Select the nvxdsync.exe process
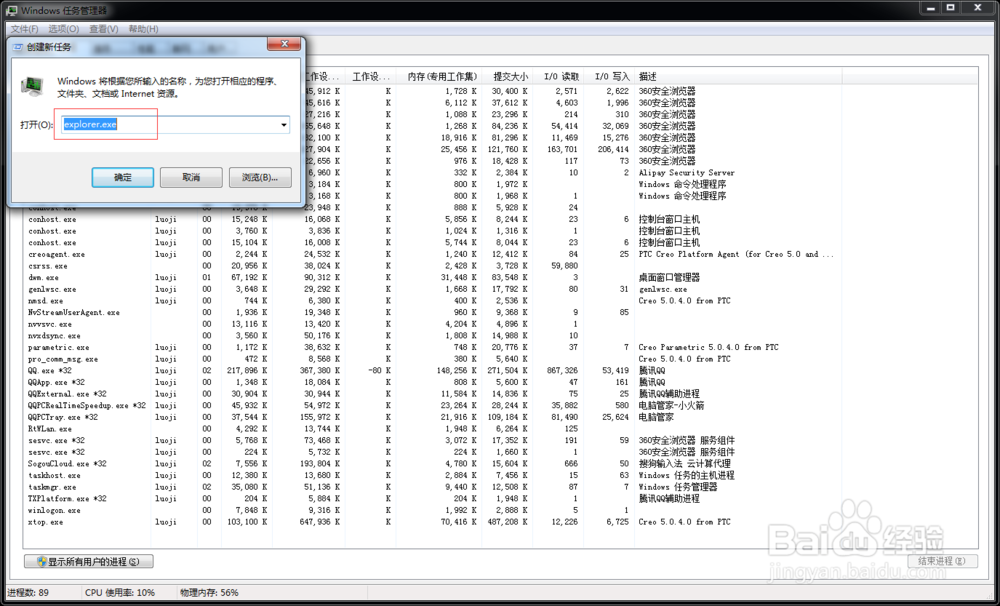 [54, 336]
